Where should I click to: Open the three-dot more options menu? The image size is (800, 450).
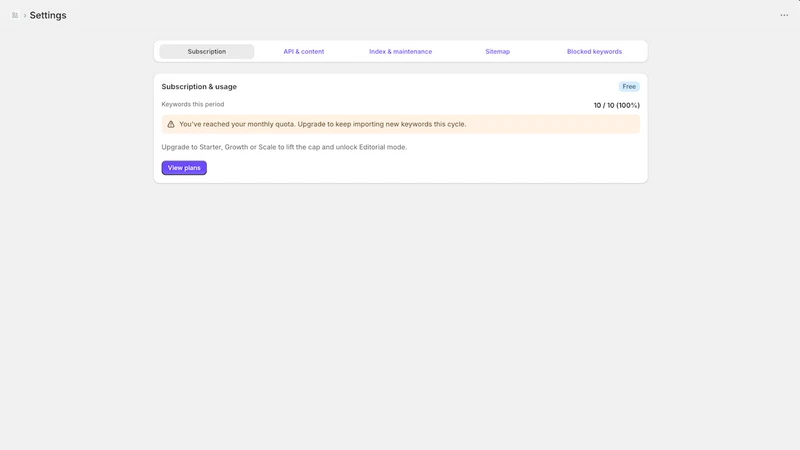(784, 15)
